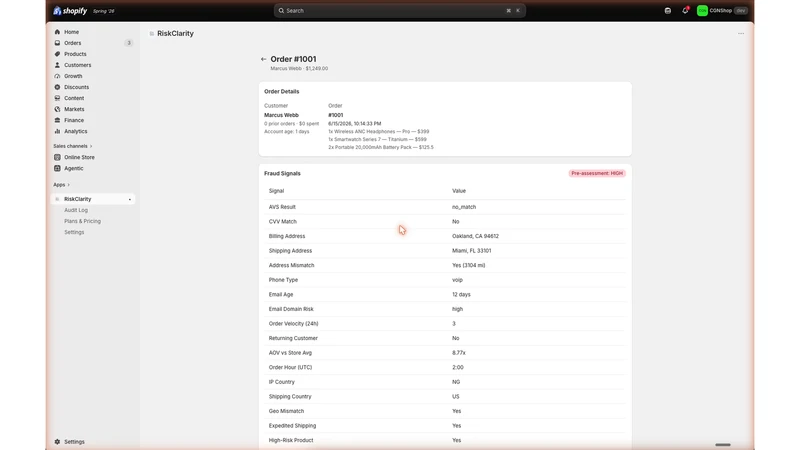Click the pin toggle next to RiskClarity
800x450 pixels.
(130, 199)
